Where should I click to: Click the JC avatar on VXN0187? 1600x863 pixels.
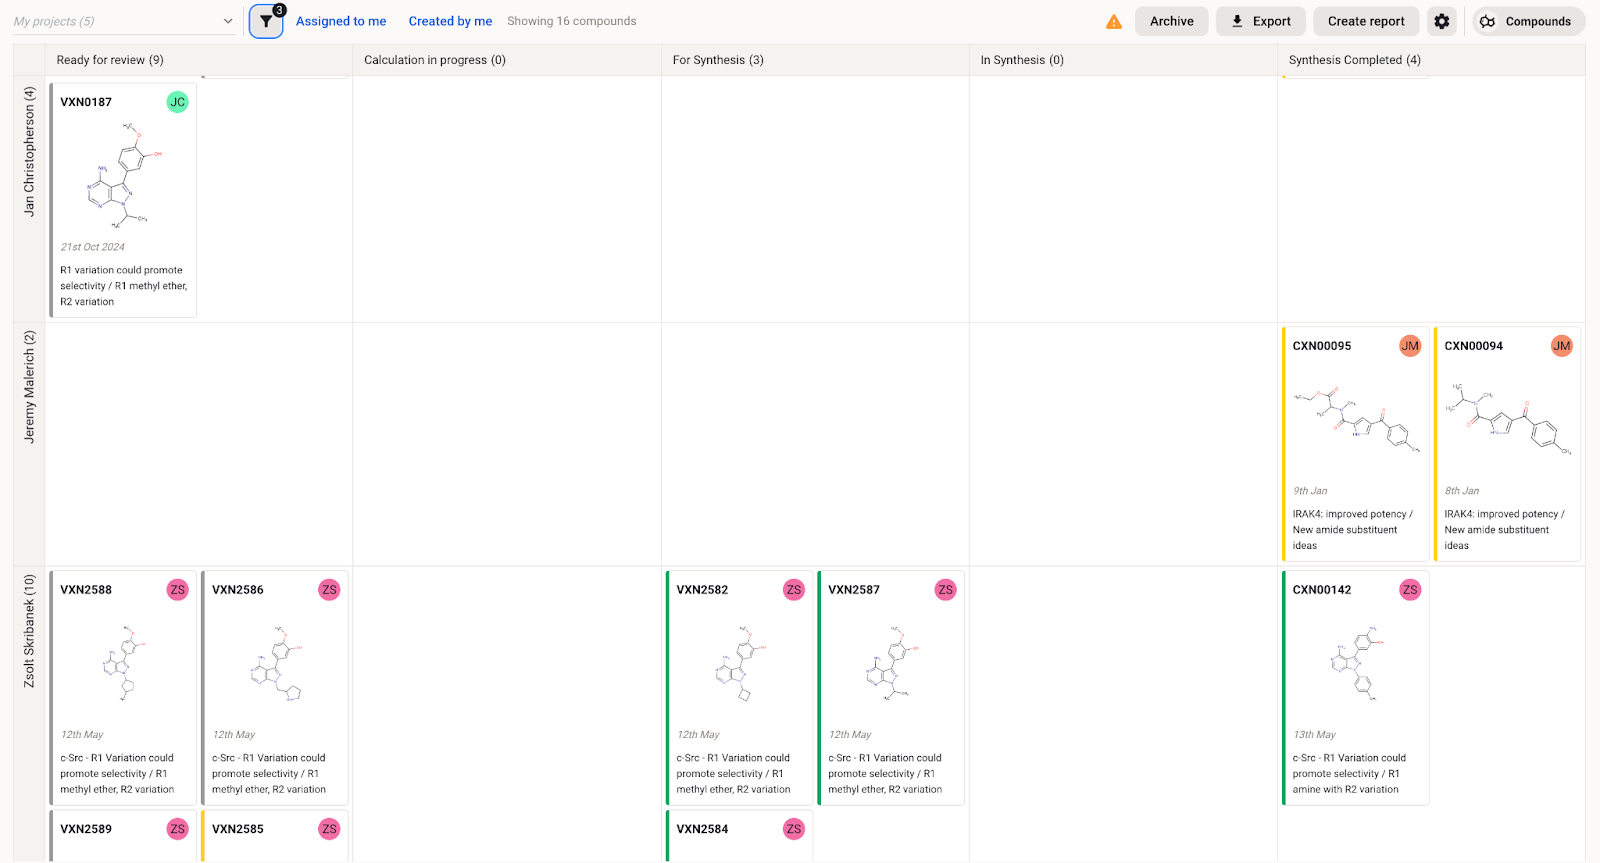coord(177,102)
